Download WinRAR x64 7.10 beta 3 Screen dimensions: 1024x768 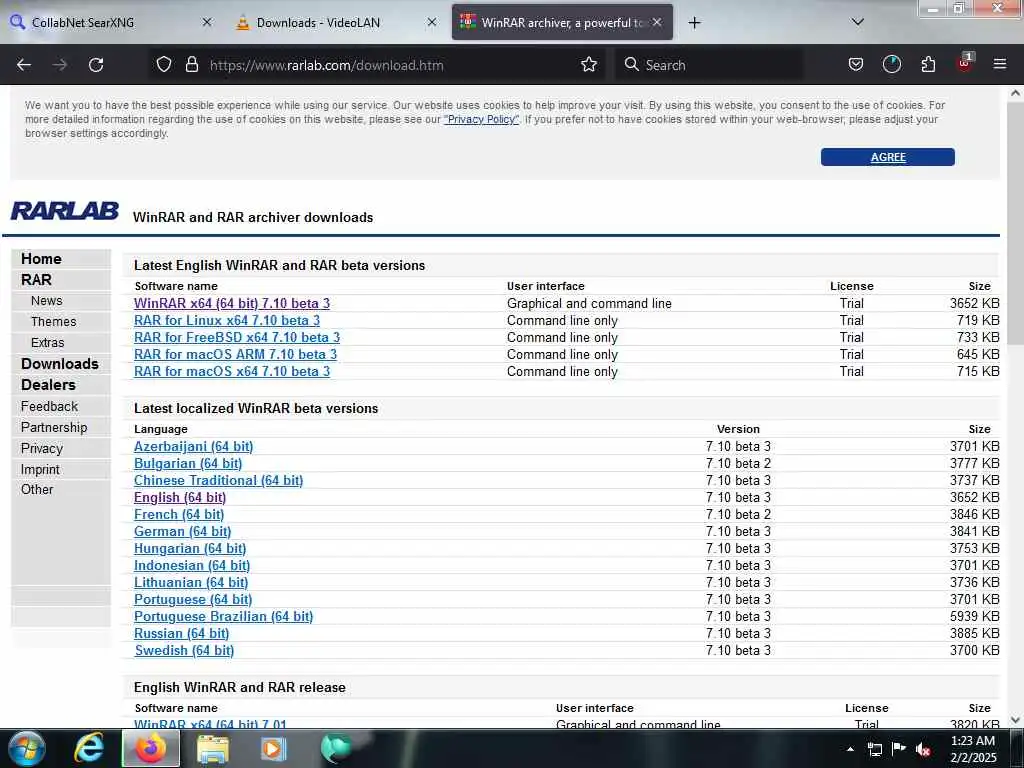click(232, 304)
